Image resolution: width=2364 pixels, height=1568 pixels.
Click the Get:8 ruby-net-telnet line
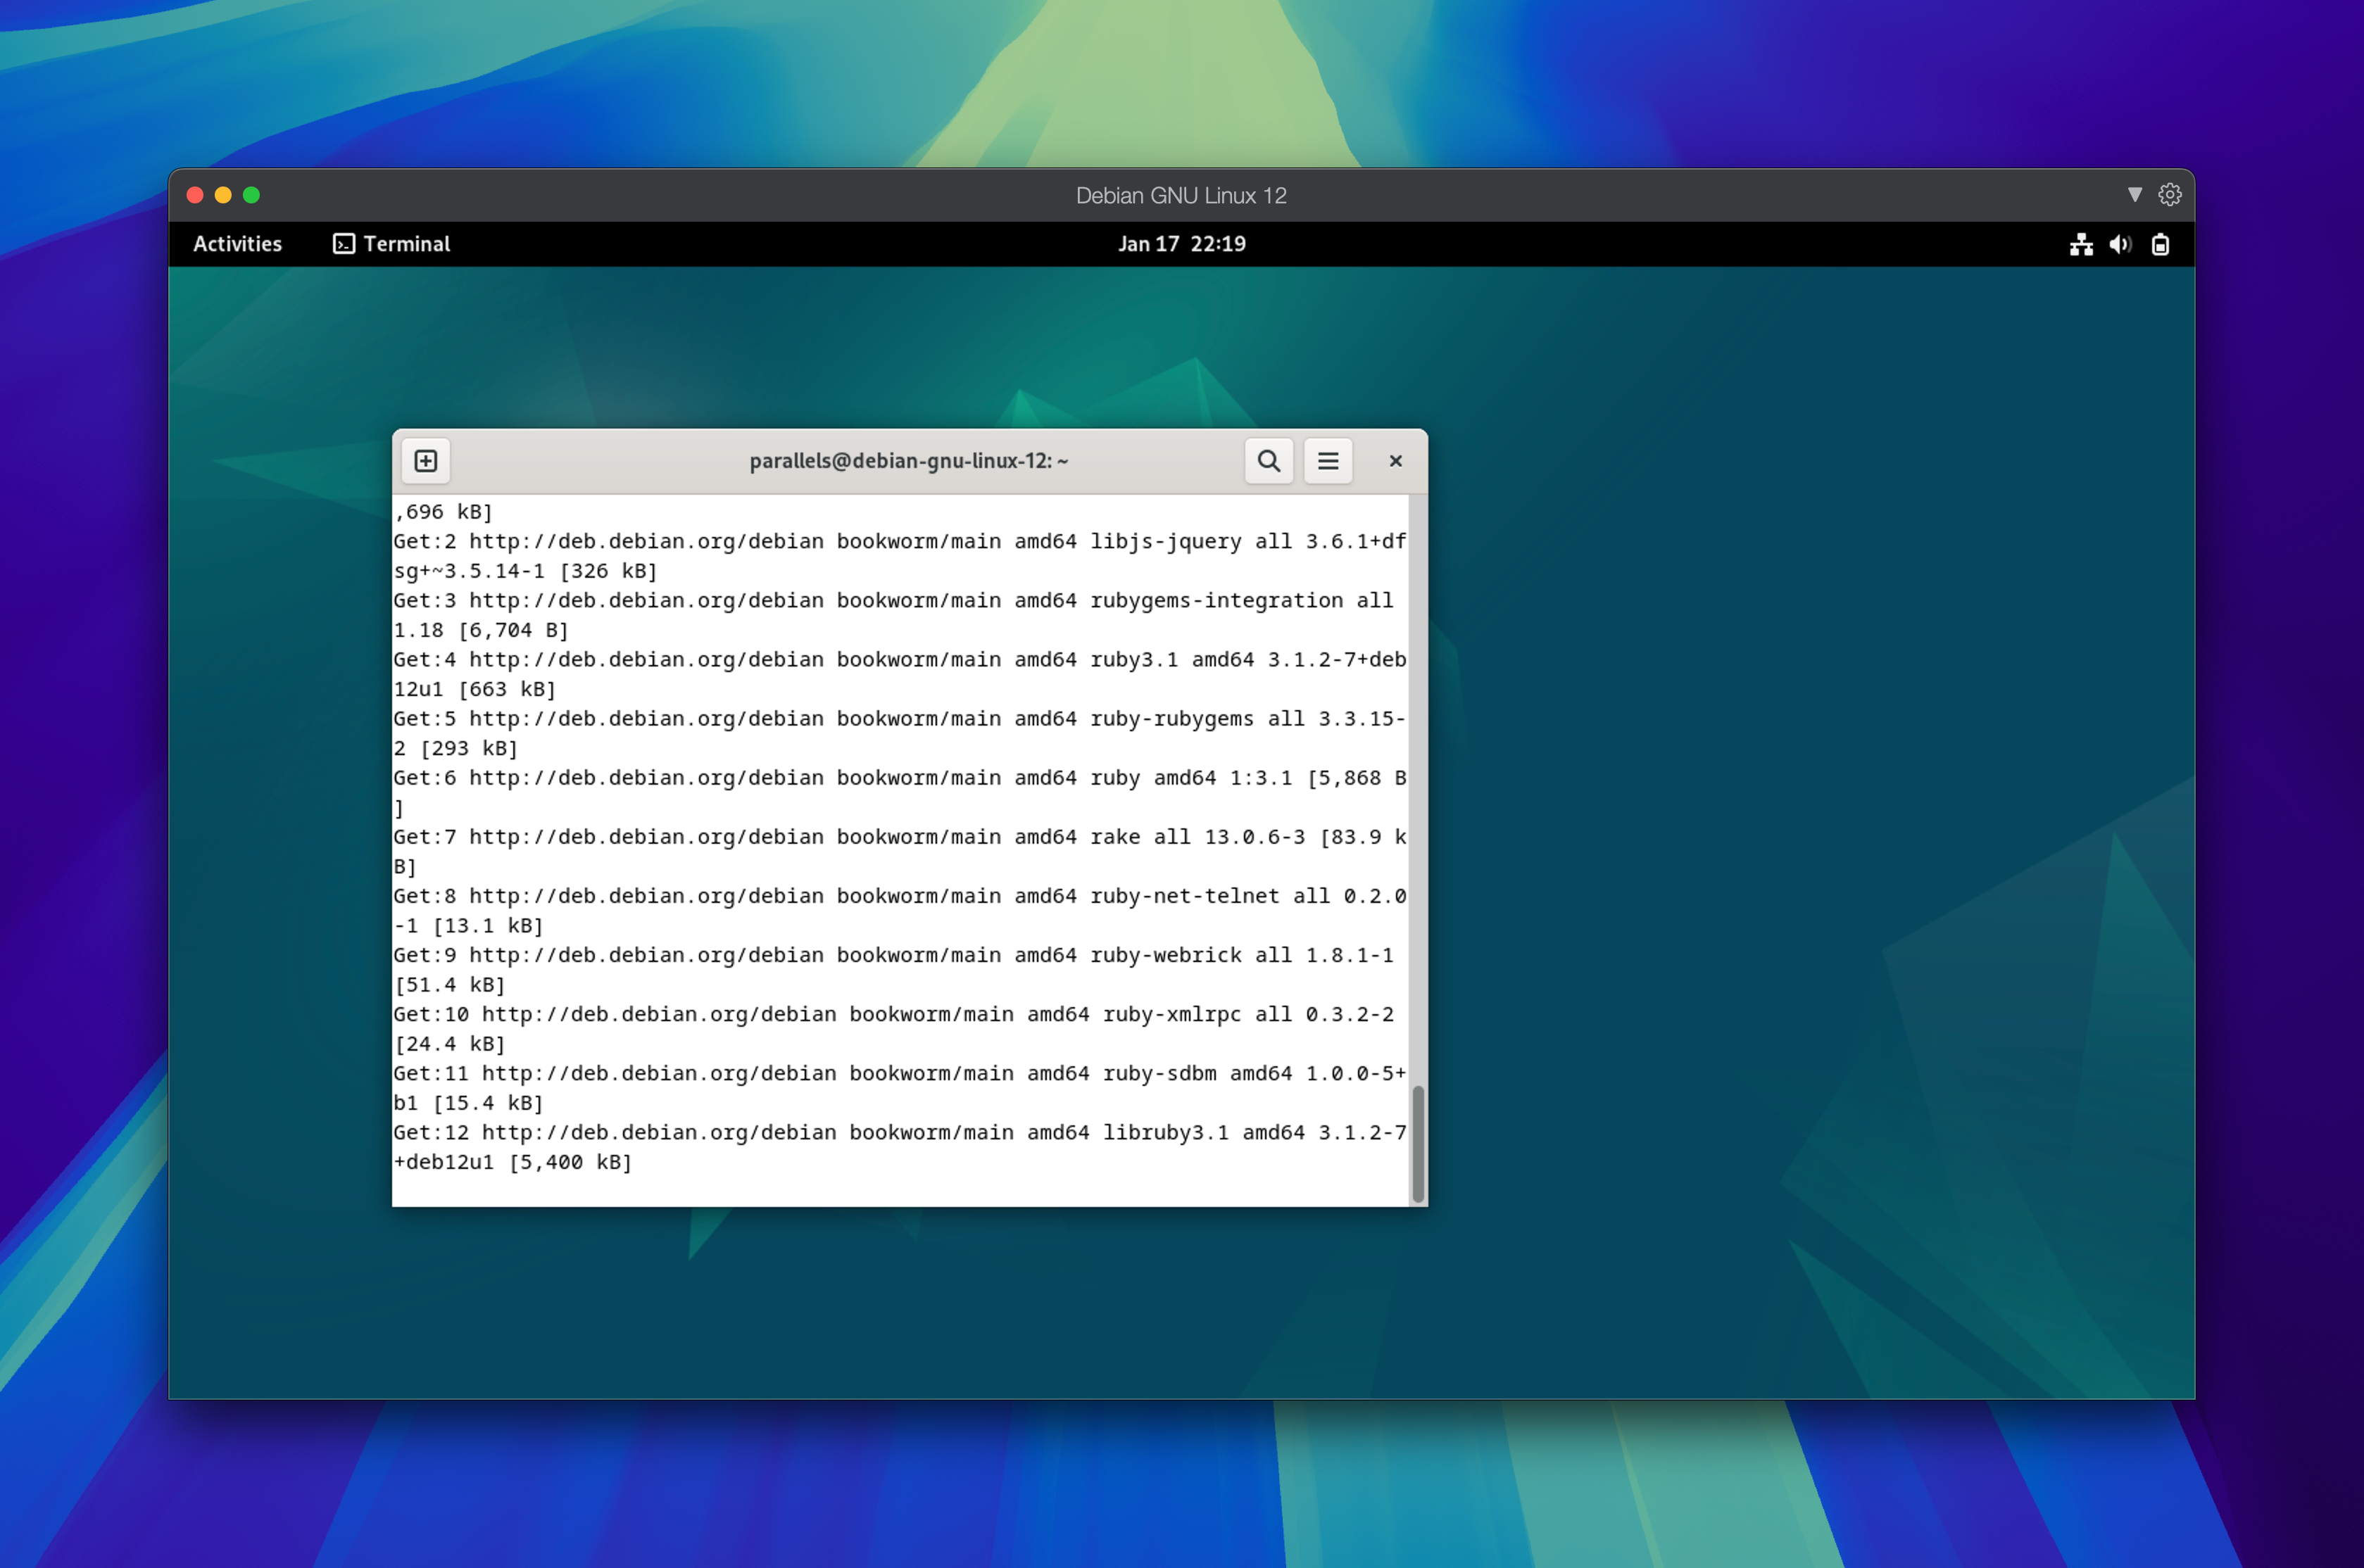point(899,895)
